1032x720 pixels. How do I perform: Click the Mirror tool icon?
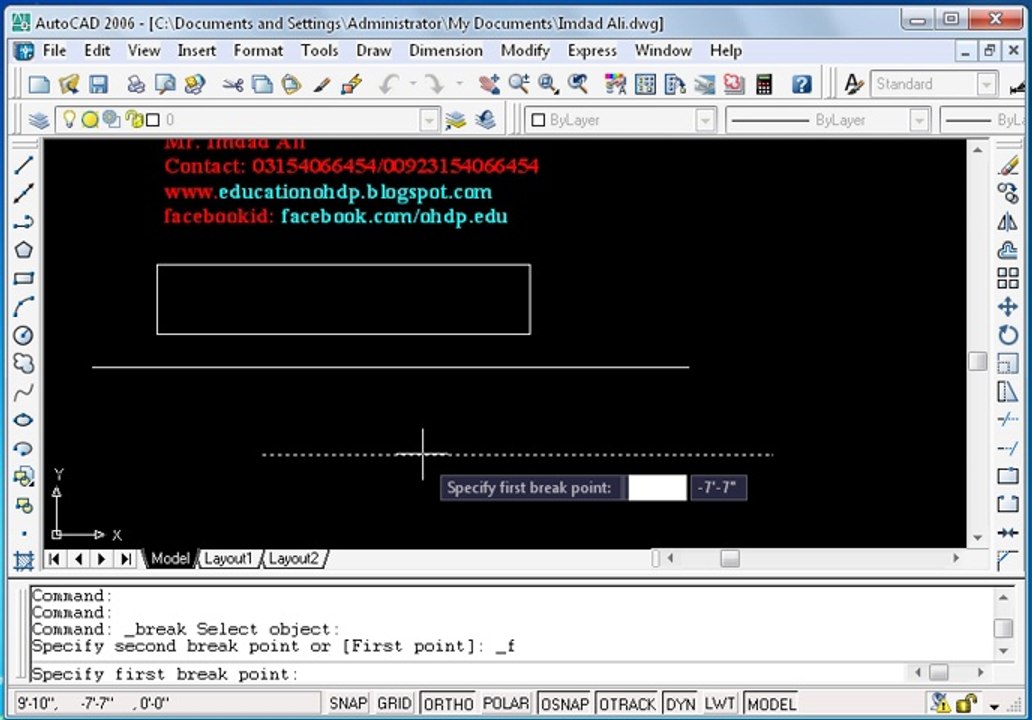[1008, 222]
